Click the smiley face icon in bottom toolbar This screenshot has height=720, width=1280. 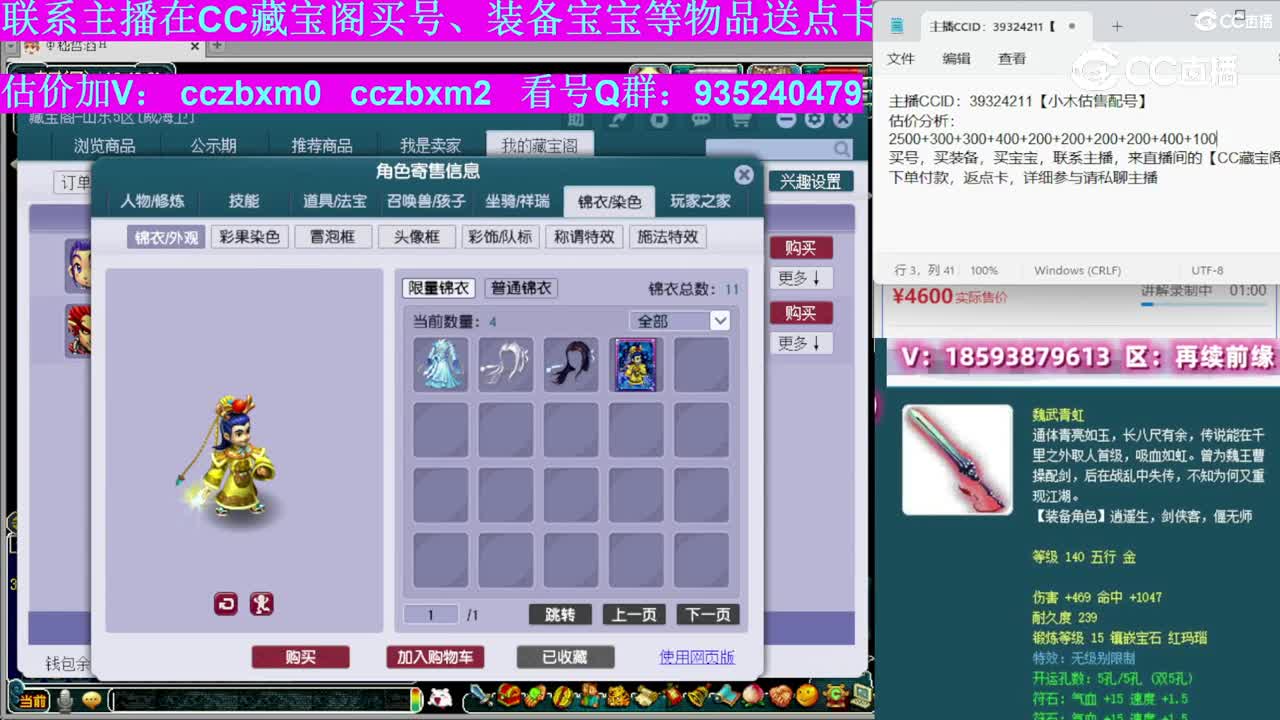[x=807, y=696]
